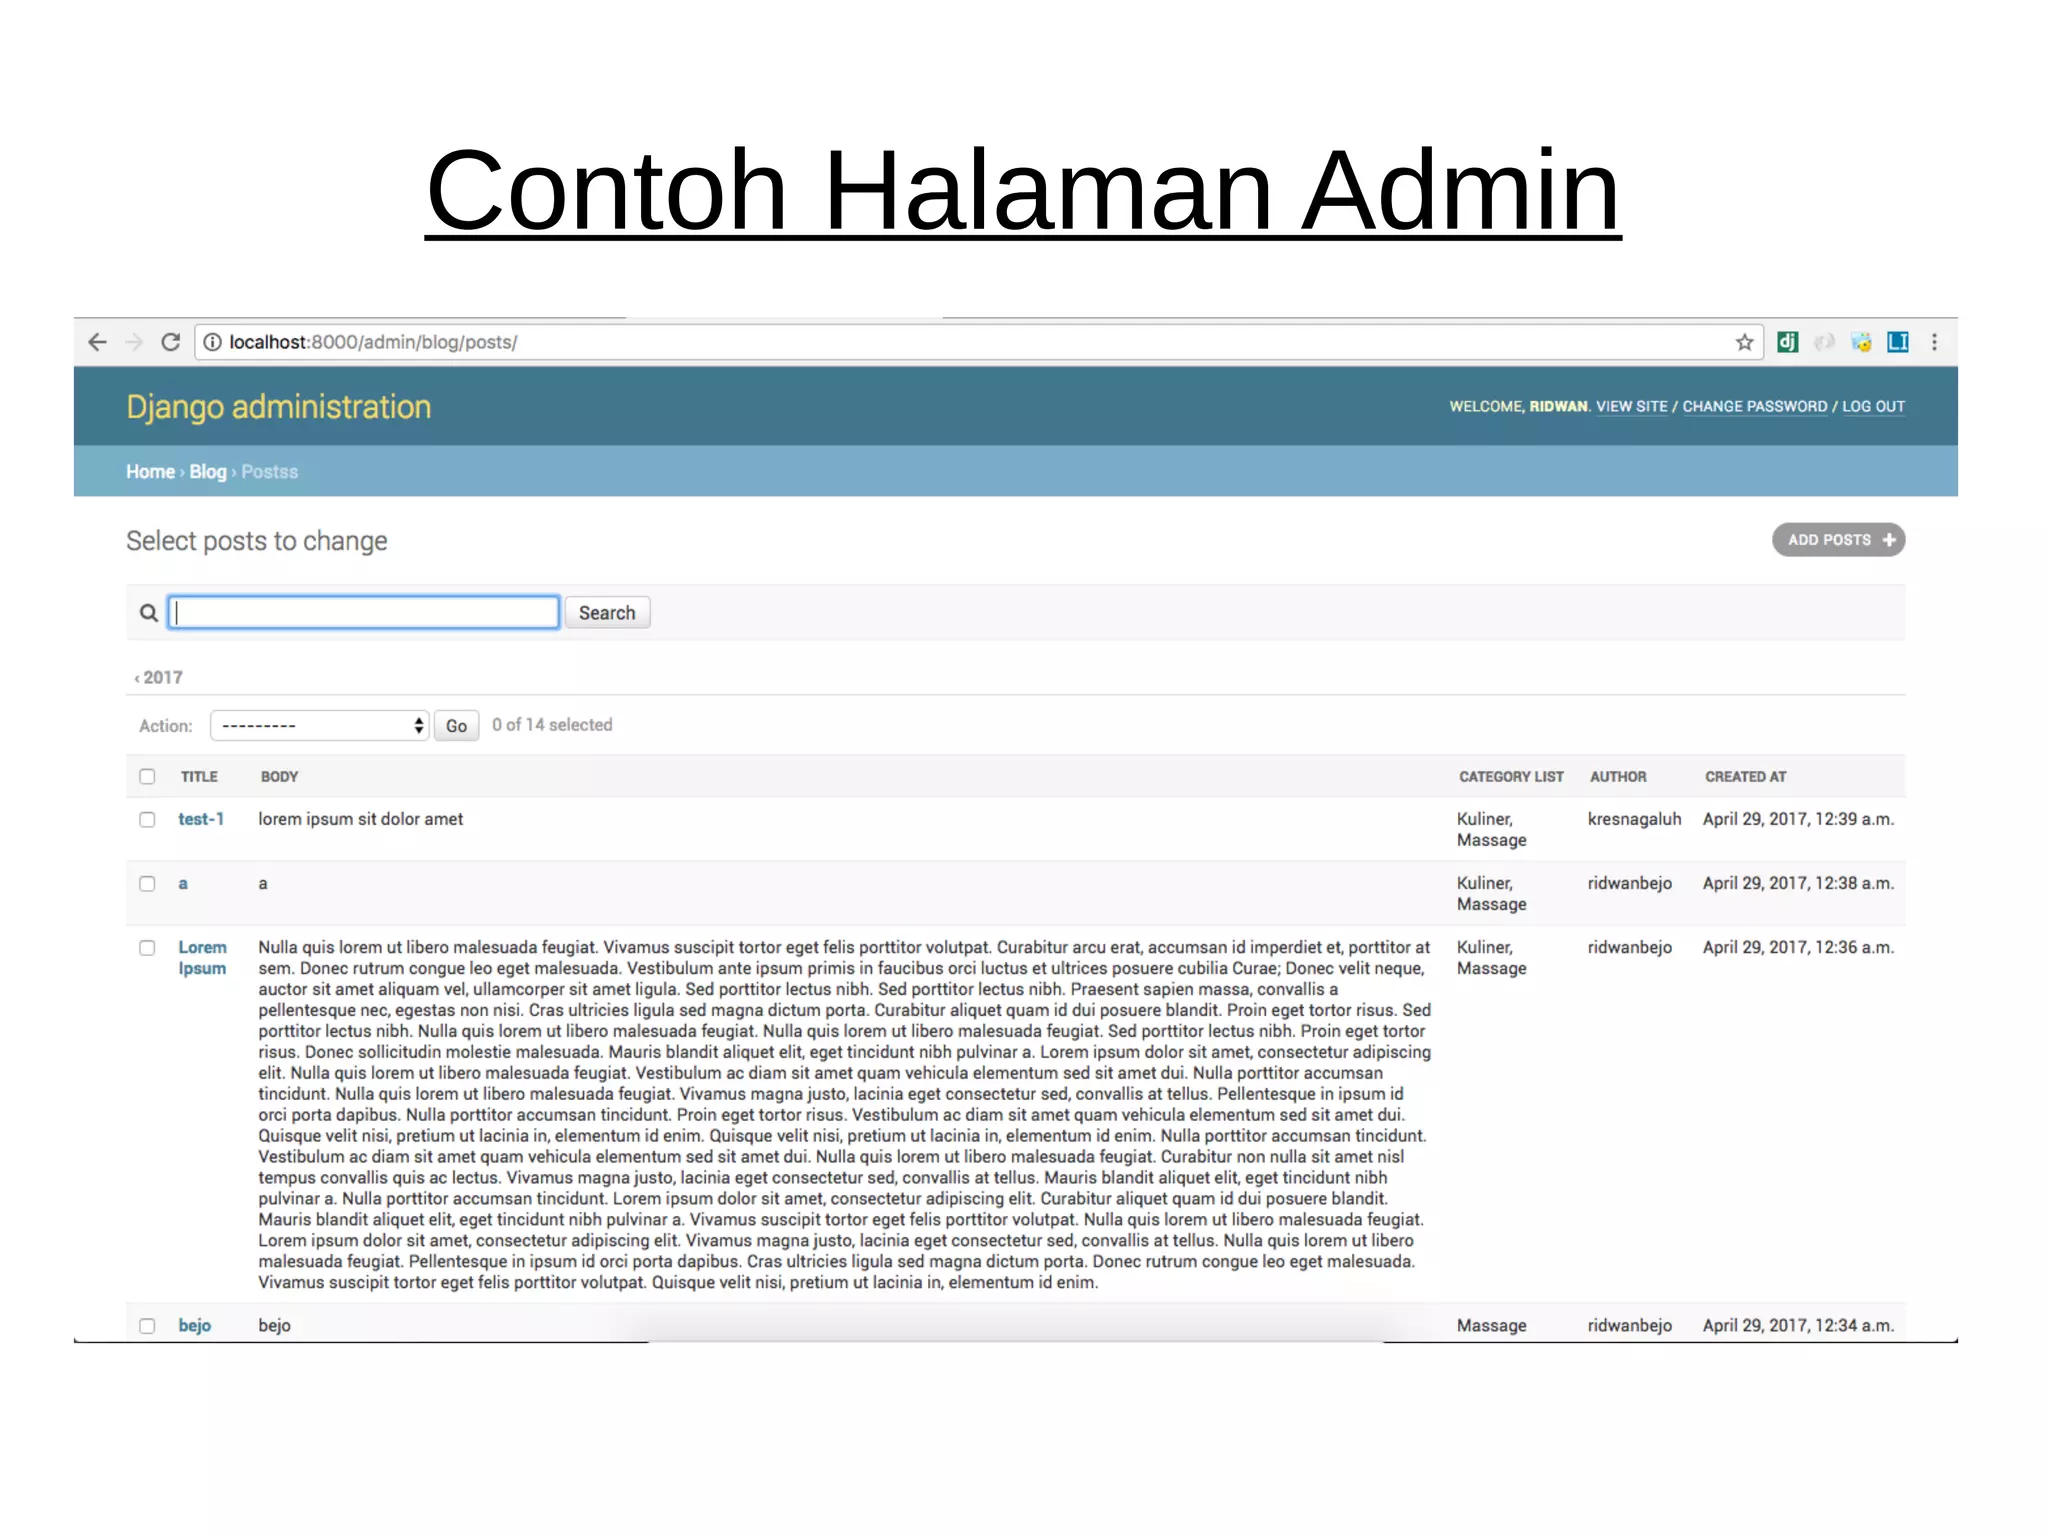Click the site info icon in address bar
This screenshot has width=2048, height=1535.
[x=213, y=342]
